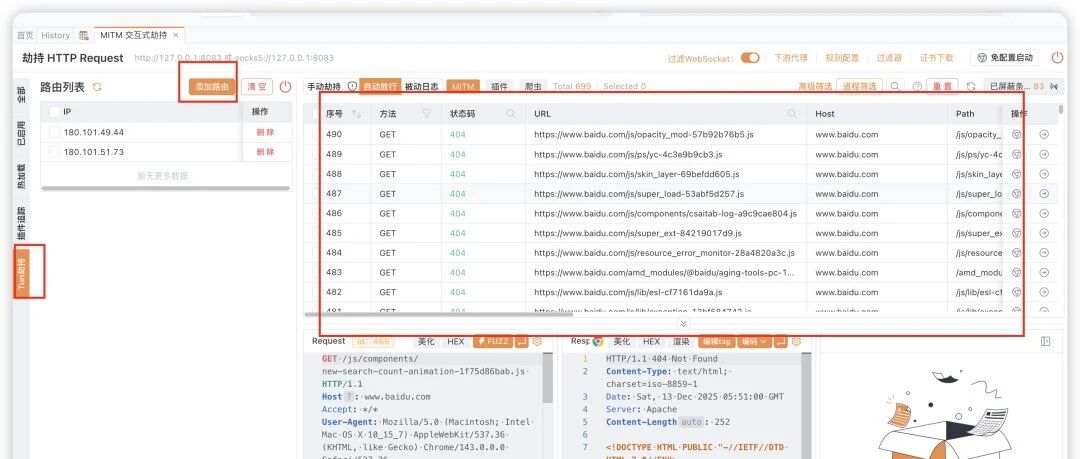This screenshot has width=1080, height=459.
Task: Close the MITM 交互式劫持 tab
Action: [x=176, y=35]
